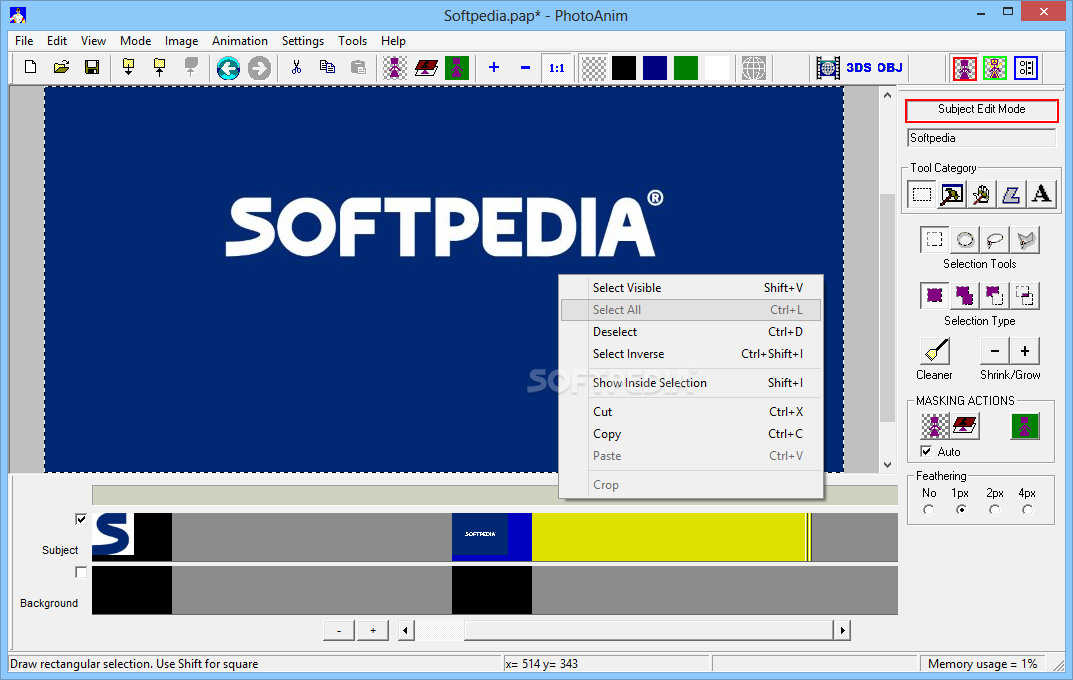The image size is (1073, 680).
Task: Click the toolbar green-background figure icon
Action: [x=457, y=68]
